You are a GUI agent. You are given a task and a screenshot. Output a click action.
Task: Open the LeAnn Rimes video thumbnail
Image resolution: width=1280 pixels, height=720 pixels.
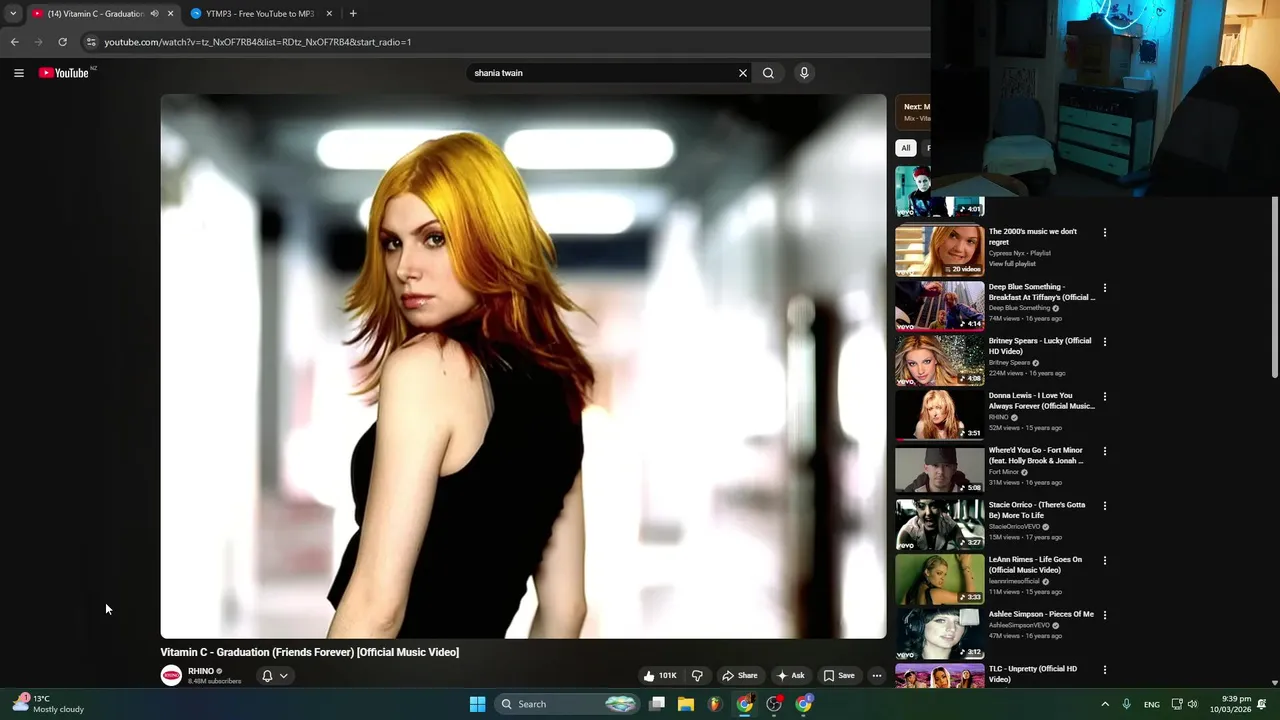940,578
